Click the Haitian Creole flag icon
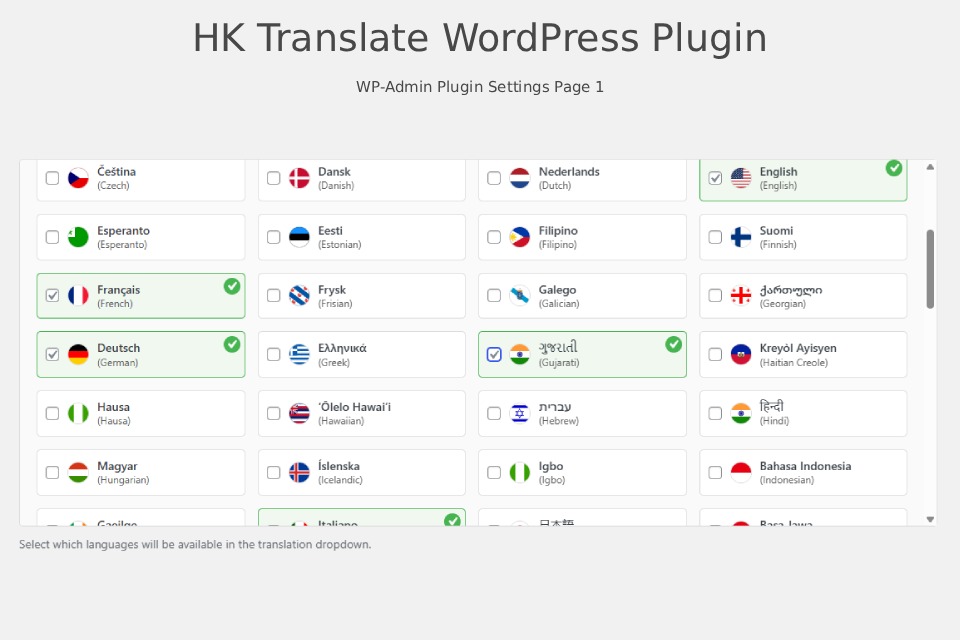Image resolution: width=960 pixels, height=640 pixels. coord(741,355)
